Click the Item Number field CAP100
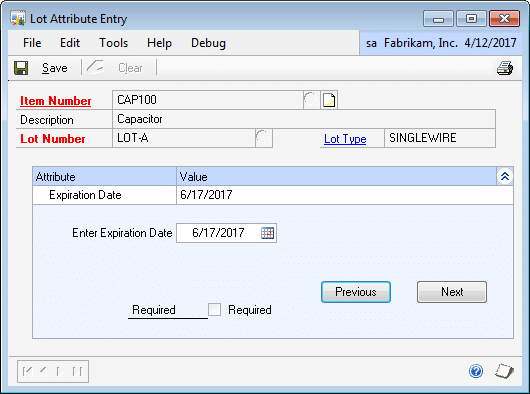The width and height of the screenshot is (530, 394). coord(208,100)
